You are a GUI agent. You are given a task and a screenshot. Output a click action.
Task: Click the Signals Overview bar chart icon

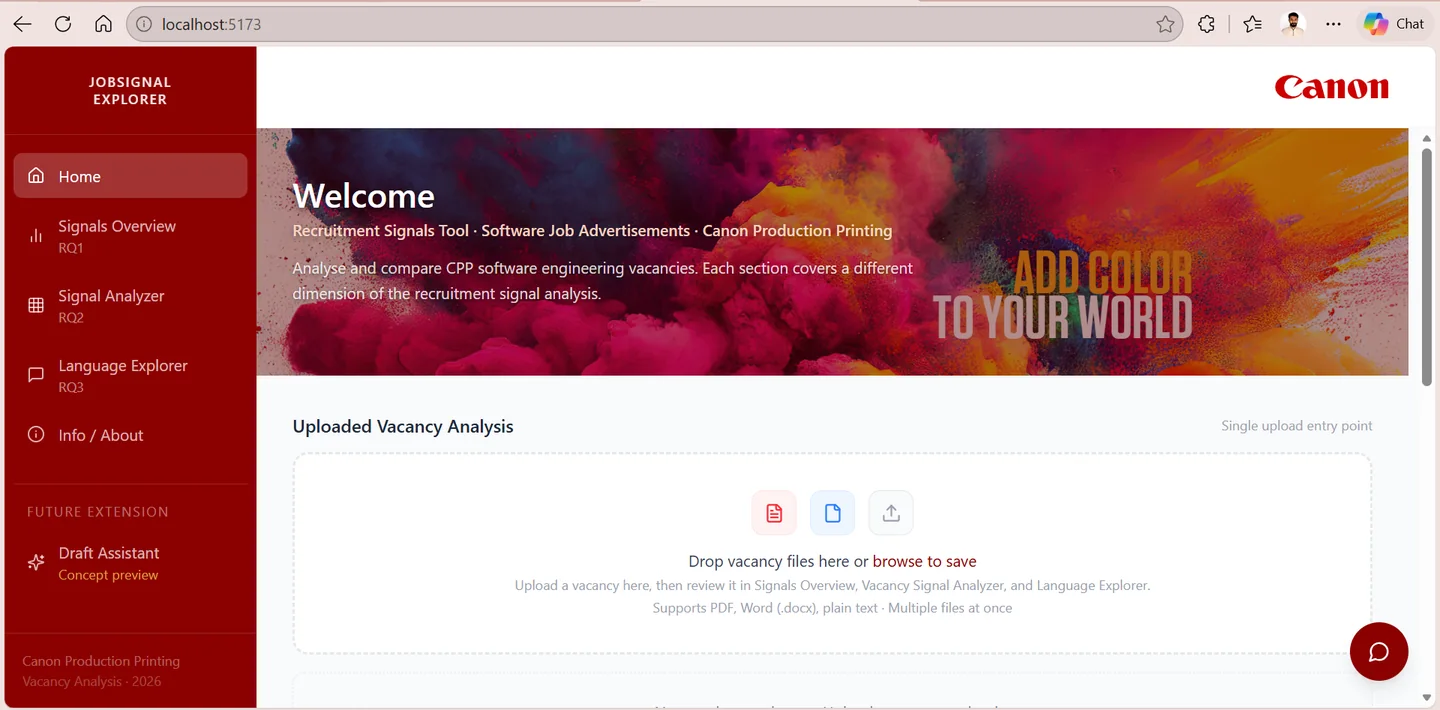click(36, 236)
